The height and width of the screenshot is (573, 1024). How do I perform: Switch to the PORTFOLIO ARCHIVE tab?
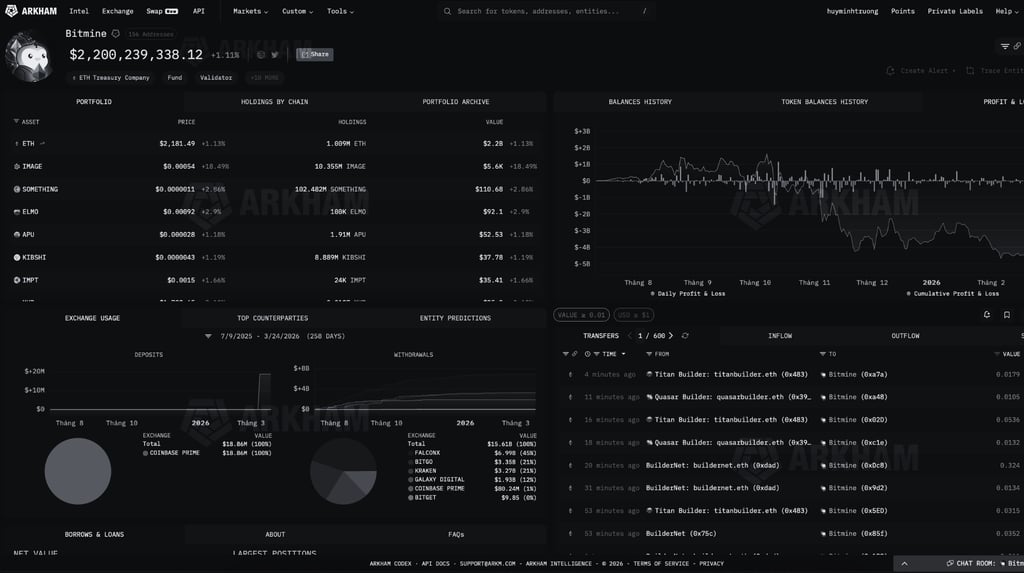click(456, 102)
